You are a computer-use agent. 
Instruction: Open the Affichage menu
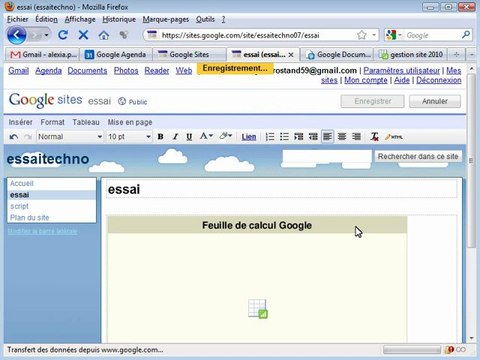[x=80, y=19]
